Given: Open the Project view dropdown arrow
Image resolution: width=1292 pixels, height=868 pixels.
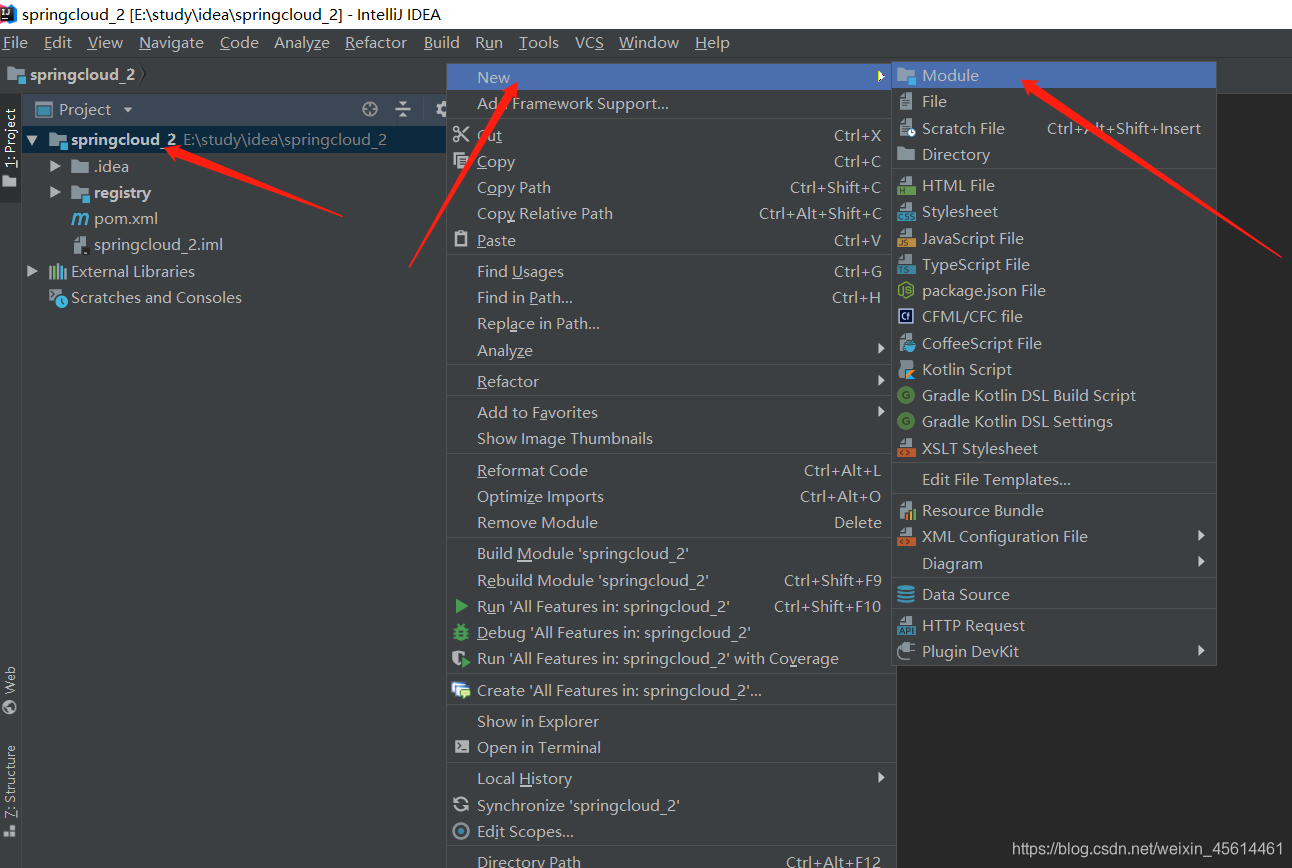Looking at the screenshot, I should [127, 110].
